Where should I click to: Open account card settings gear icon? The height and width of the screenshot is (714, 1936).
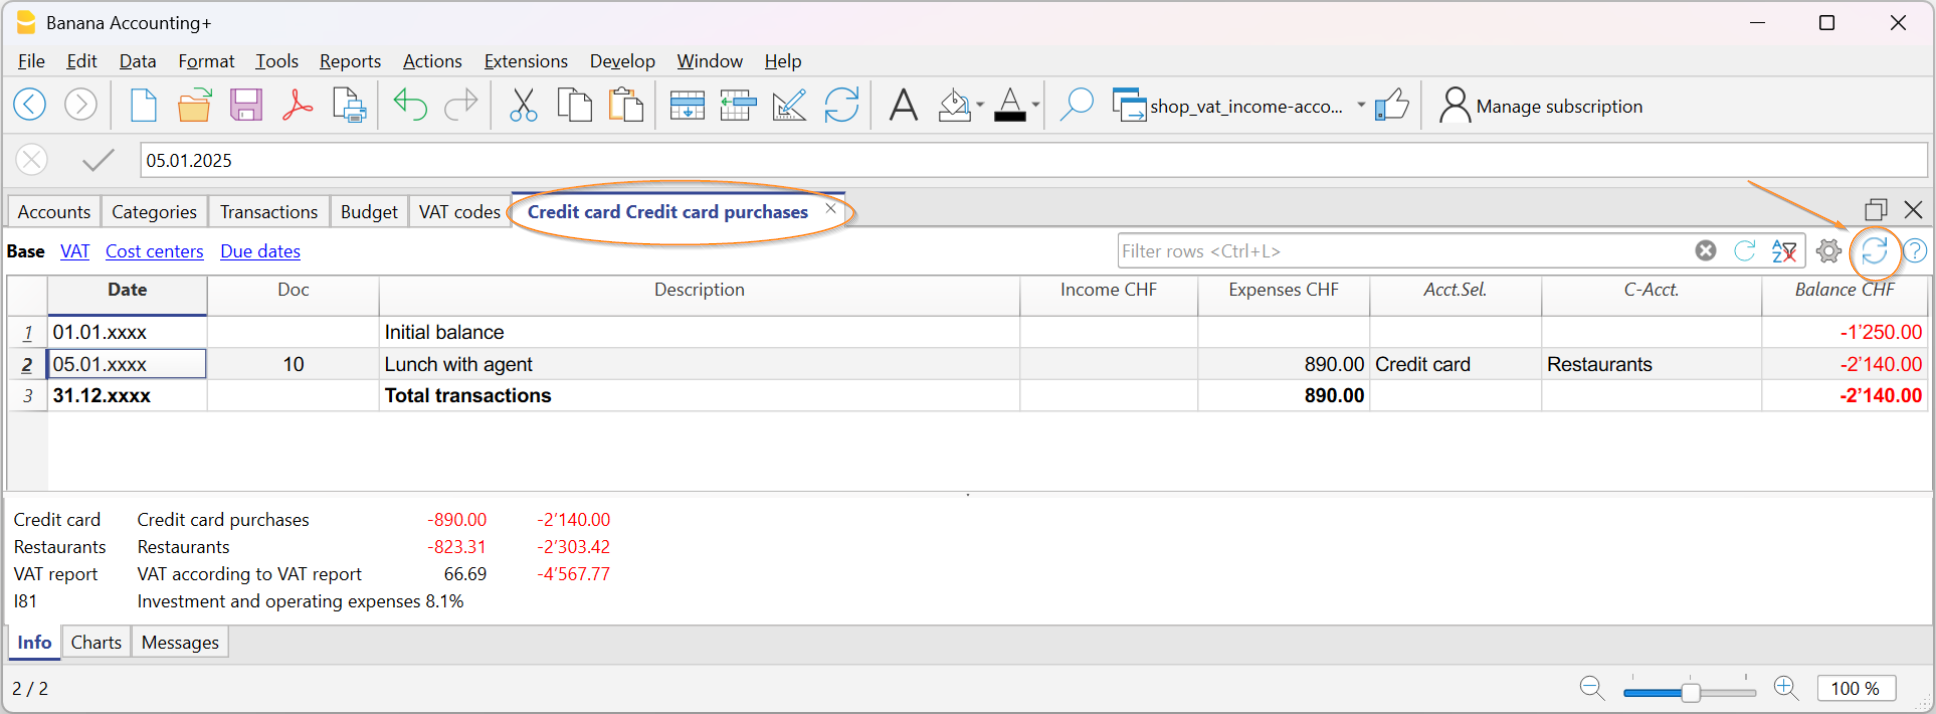(1829, 251)
